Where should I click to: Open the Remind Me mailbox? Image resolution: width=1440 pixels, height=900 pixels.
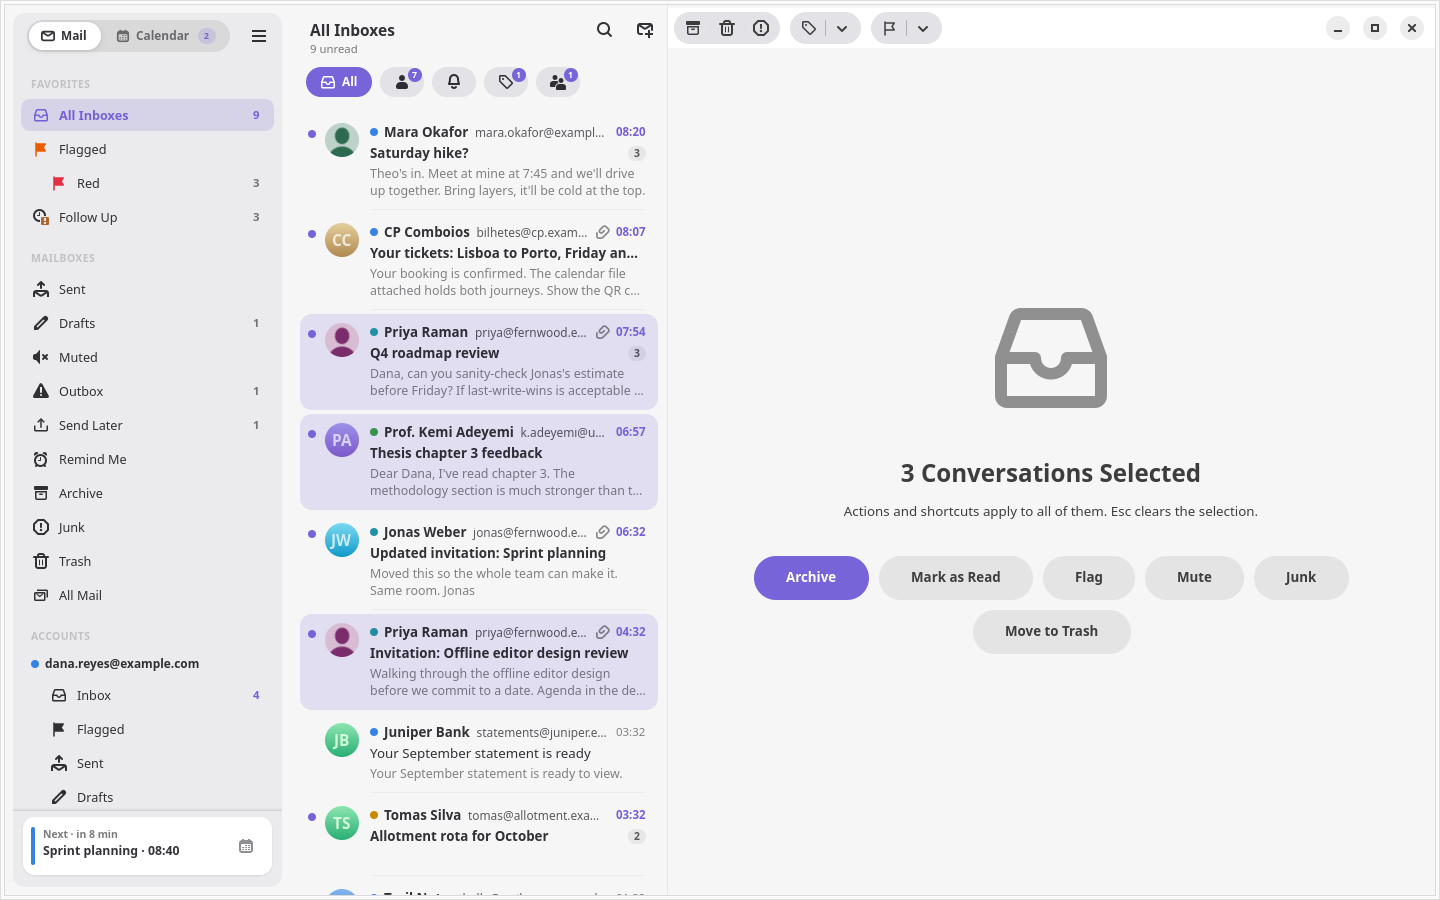pyautogui.click(x=147, y=459)
